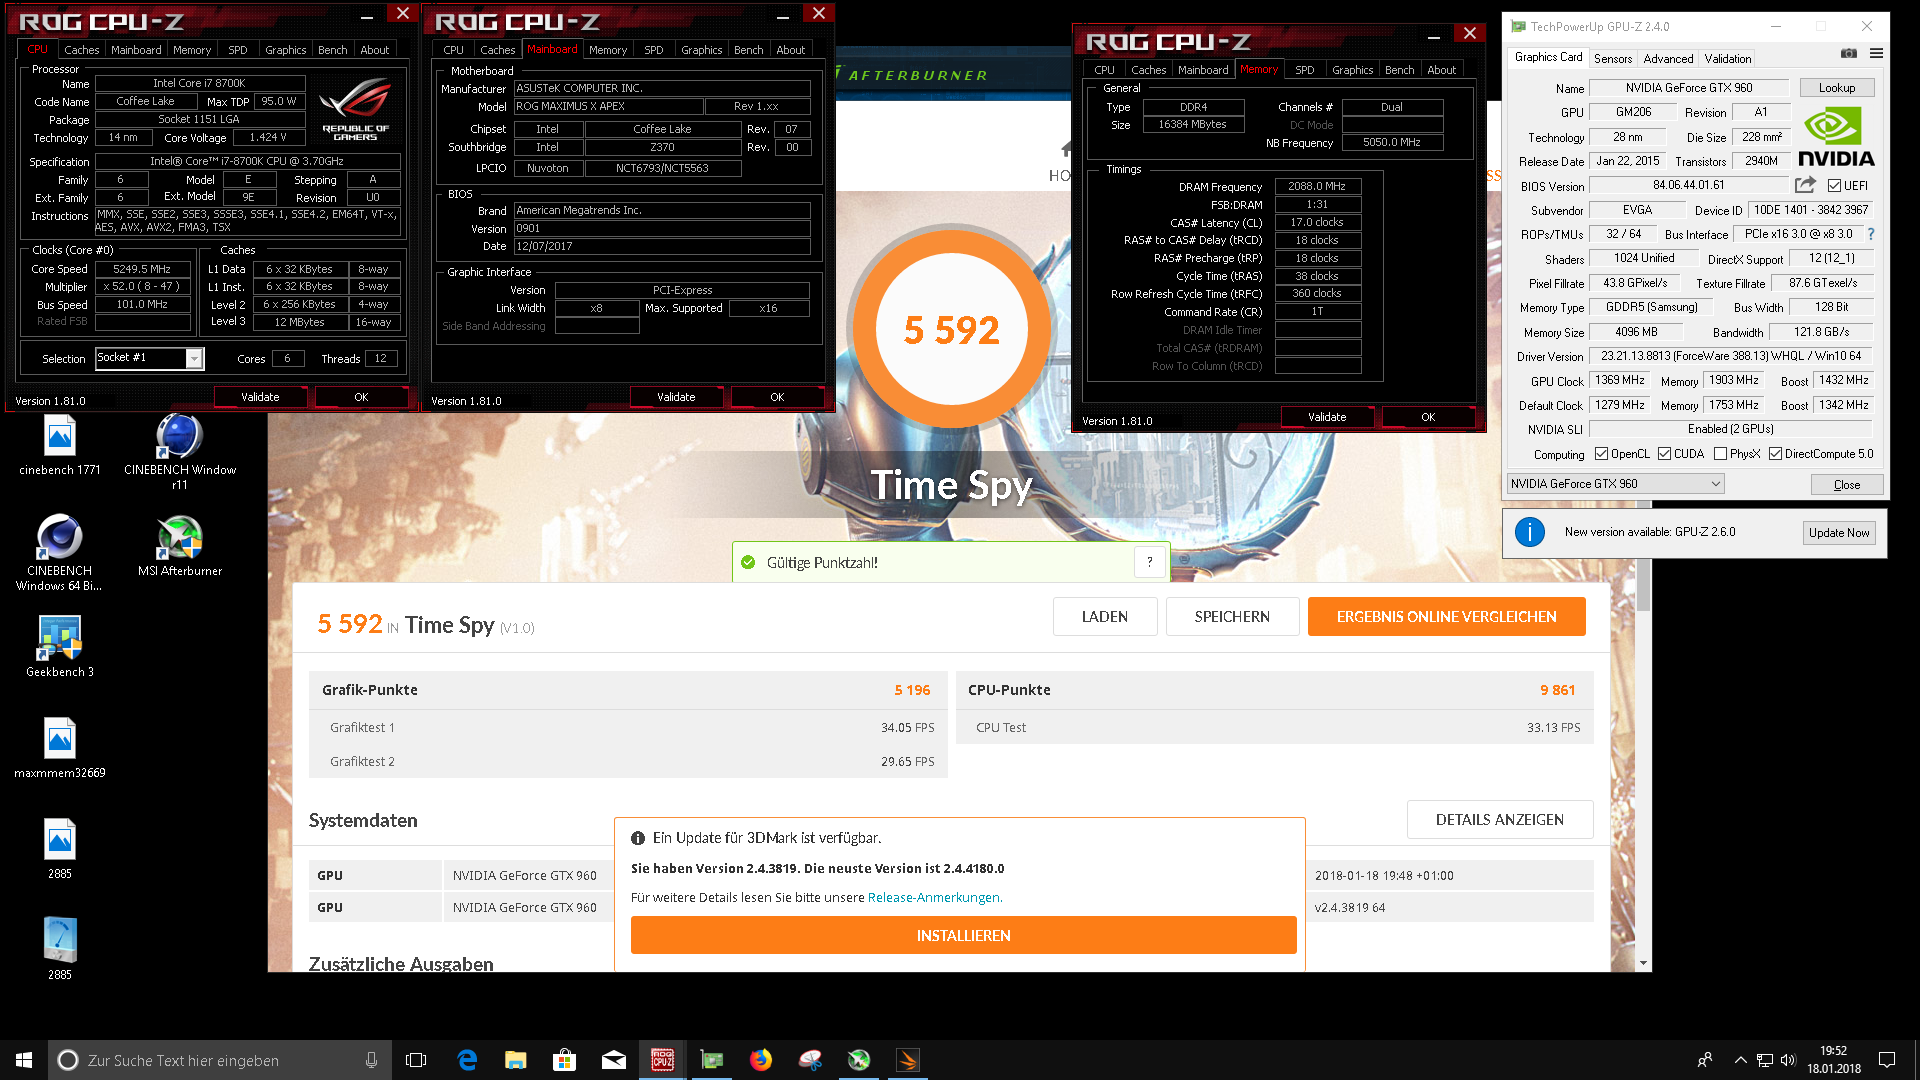
Task: Click the SPEICHERN button in 3DMark
Action: (x=1232, y=617)
